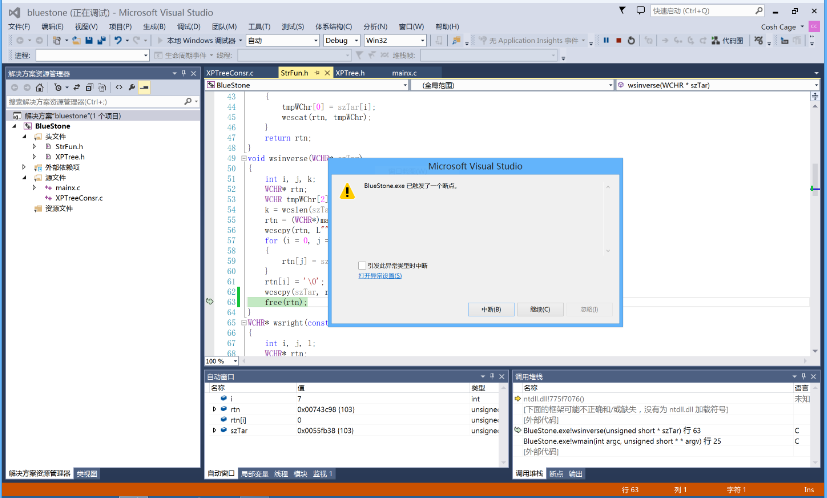This screenshot has width=827, height=498.
Task: Open the 自动 startup project dropdown
Action: click(x=283, y=40)
